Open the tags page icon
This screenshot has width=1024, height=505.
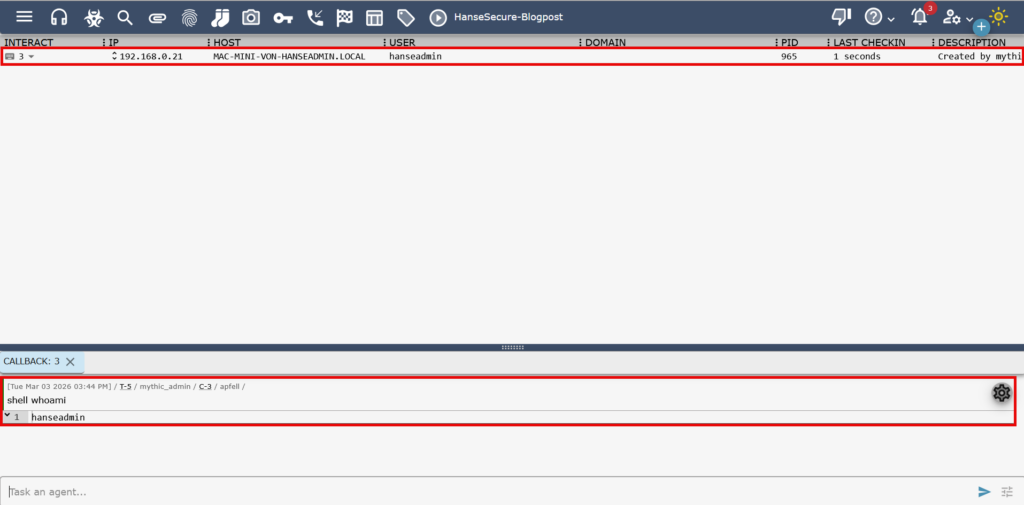click(405, 17)
